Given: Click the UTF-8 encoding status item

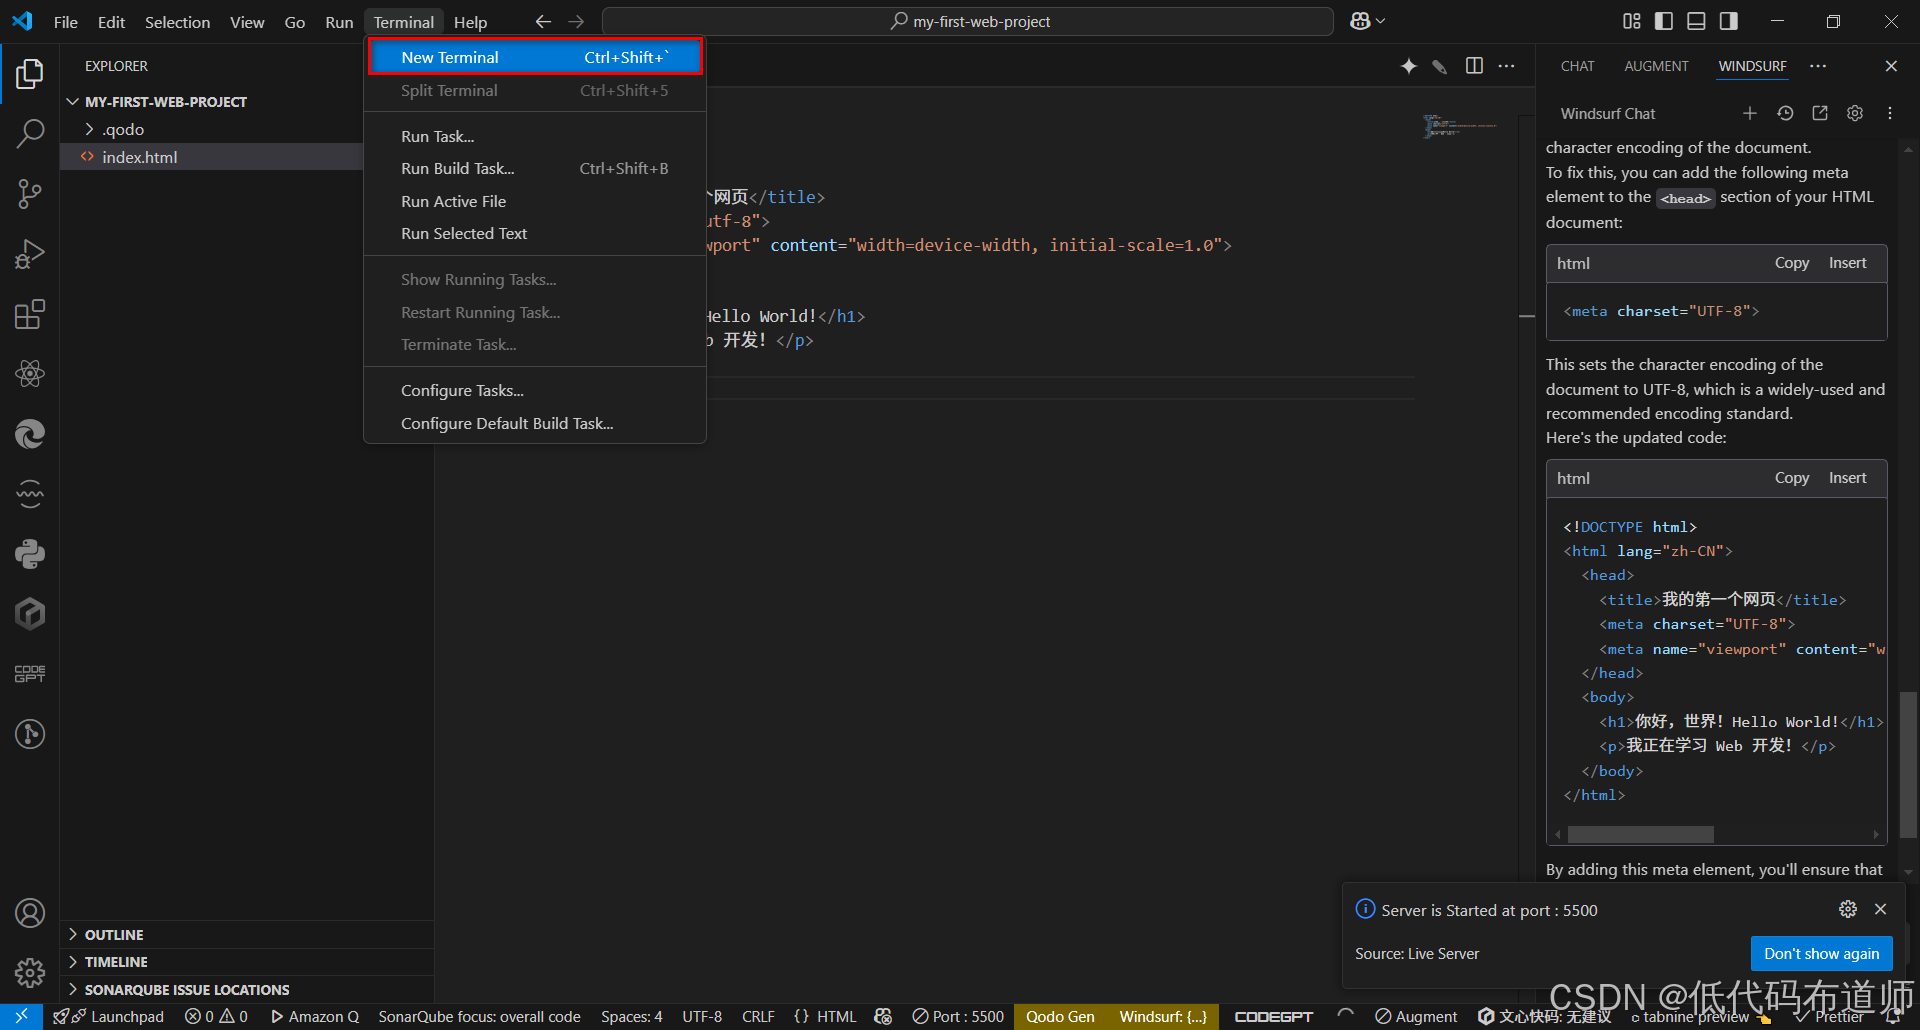Looking at the screenshot, I should (x=702, y=1016).
